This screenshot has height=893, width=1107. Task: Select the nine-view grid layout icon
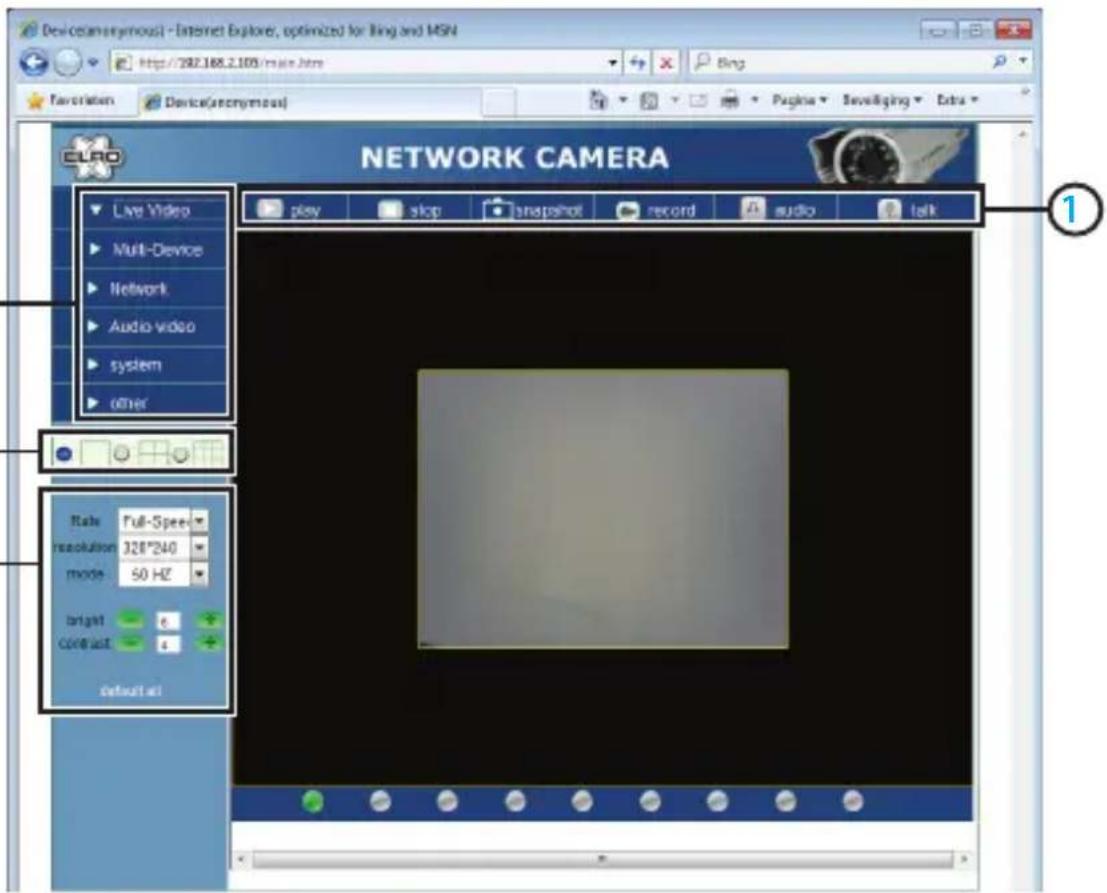click(210, 453)
